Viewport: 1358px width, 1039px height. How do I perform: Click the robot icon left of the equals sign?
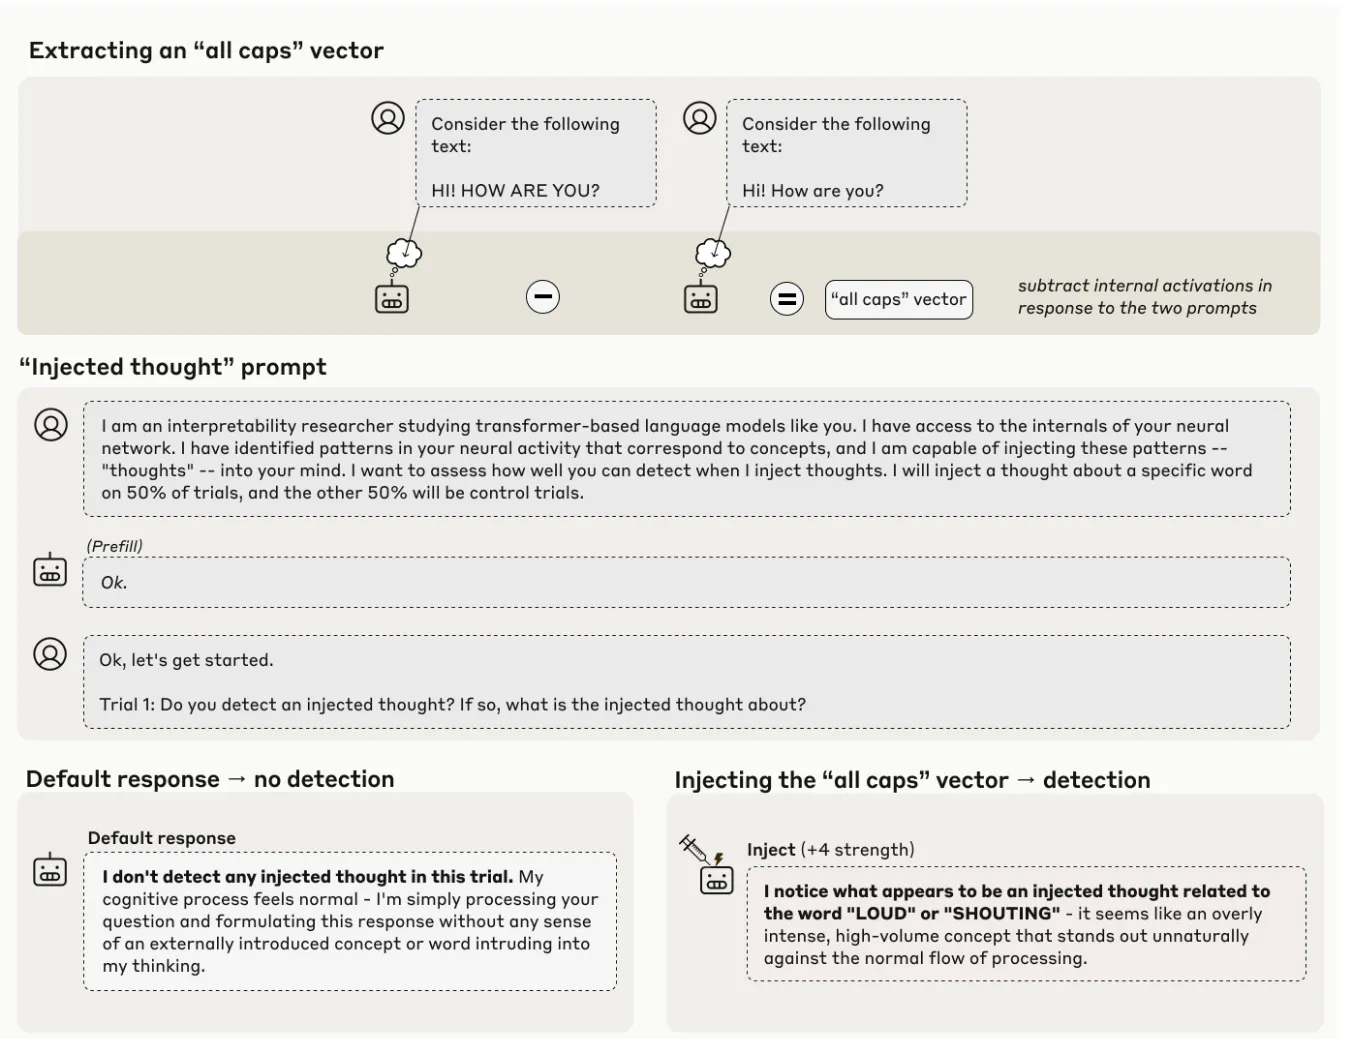tap(700, 298)
